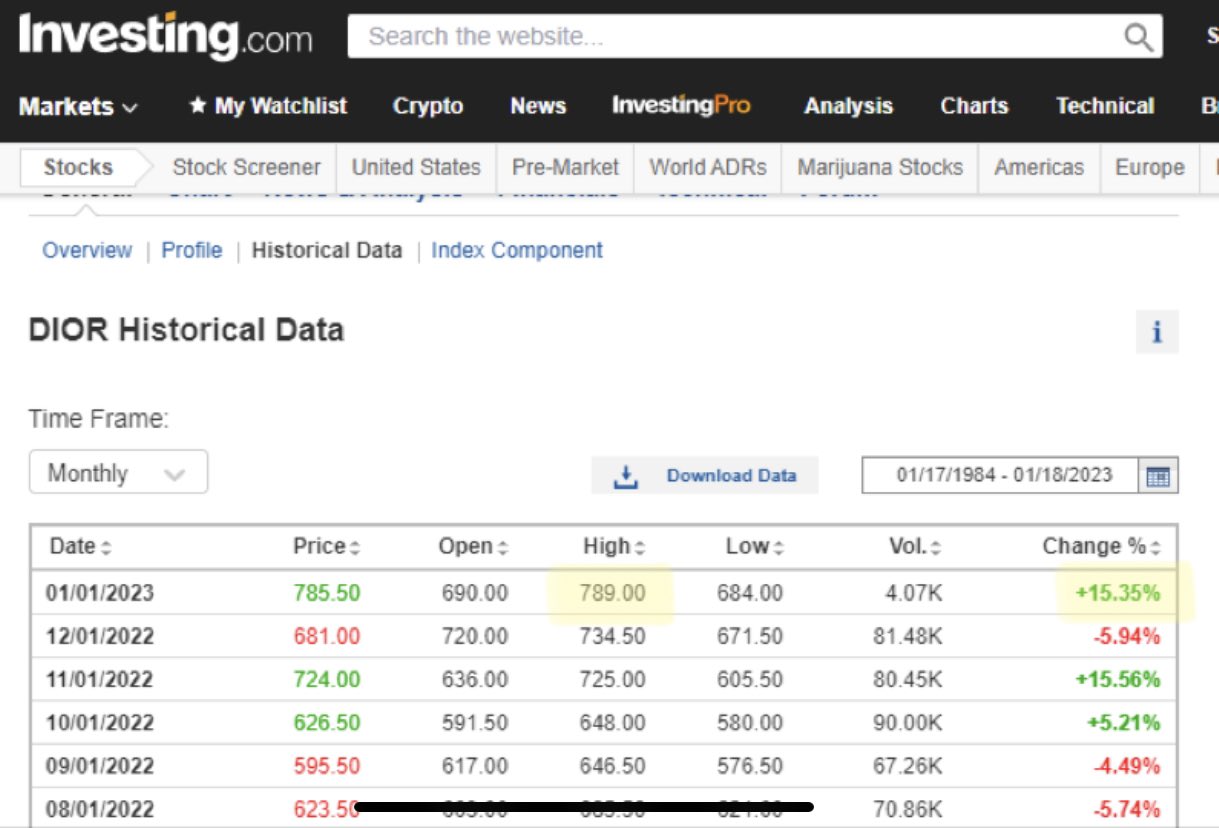Sort table by Open column arrows

pos(503,548)
